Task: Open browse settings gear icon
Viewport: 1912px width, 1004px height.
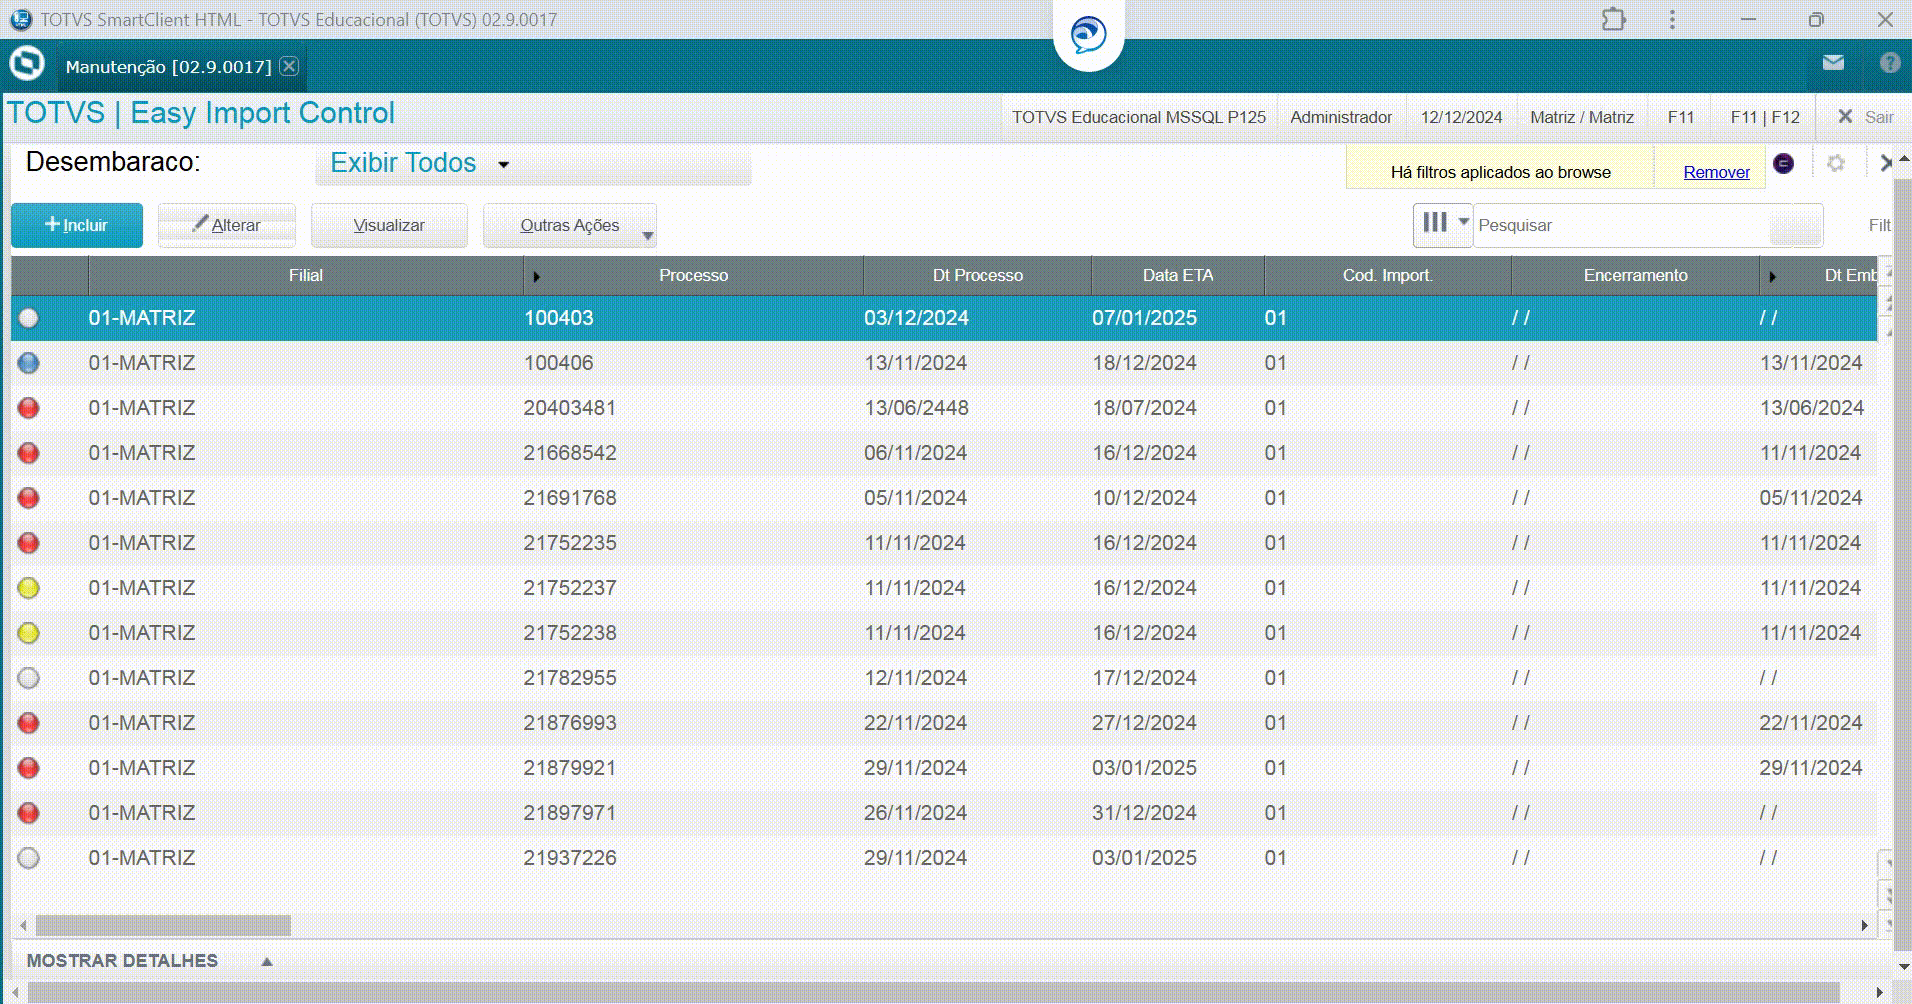Action: pos(1835,163)
